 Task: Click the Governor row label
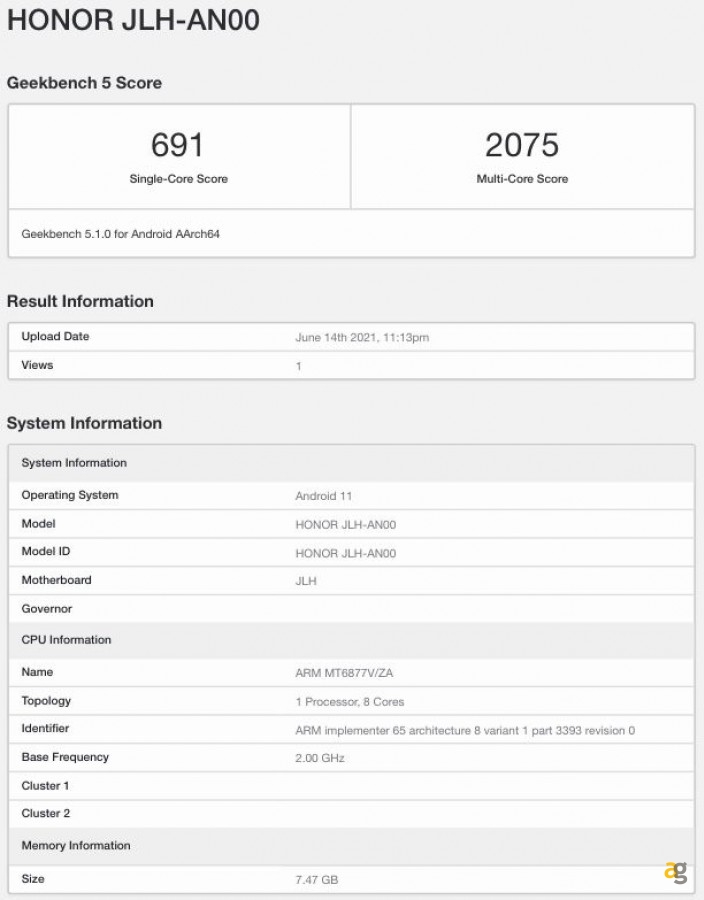tap(46, 609)
